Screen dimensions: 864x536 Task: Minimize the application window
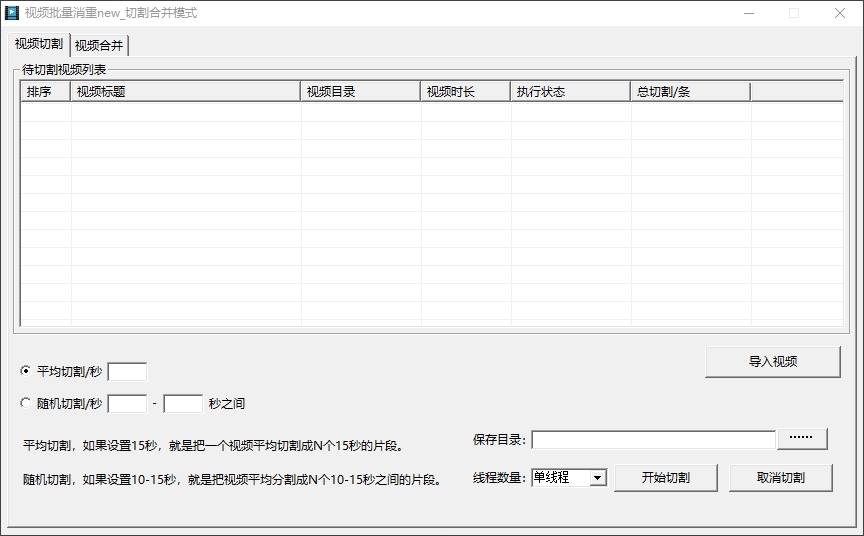749,13
